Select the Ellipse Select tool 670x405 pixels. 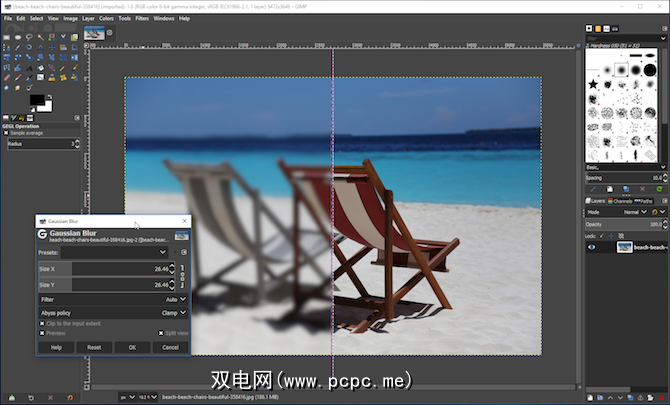[17, 37]
